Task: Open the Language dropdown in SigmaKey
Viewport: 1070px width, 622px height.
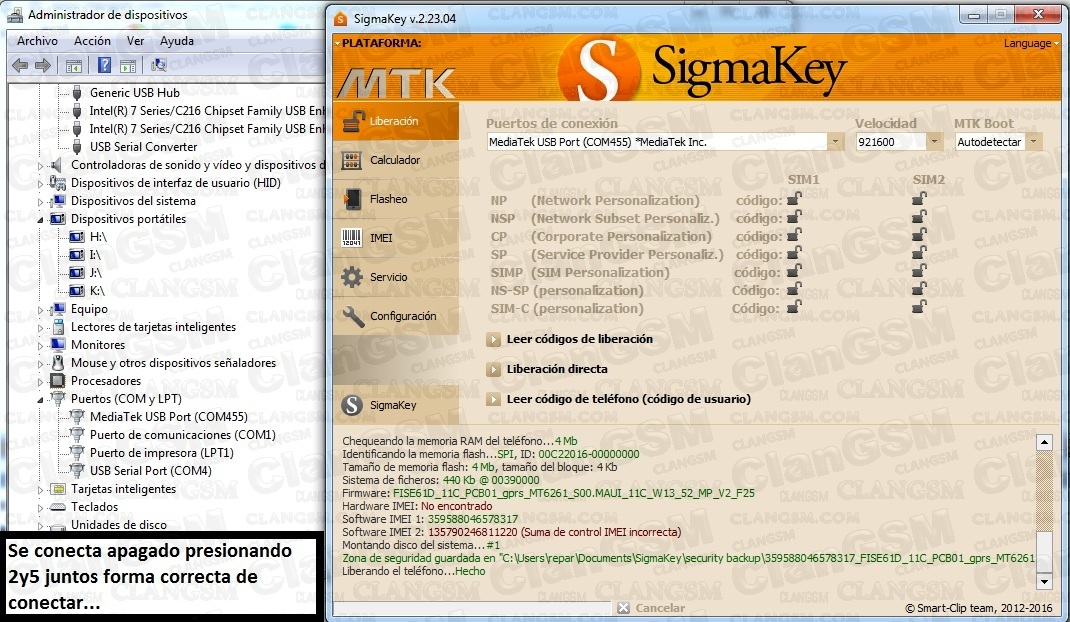Action: 1031,43
